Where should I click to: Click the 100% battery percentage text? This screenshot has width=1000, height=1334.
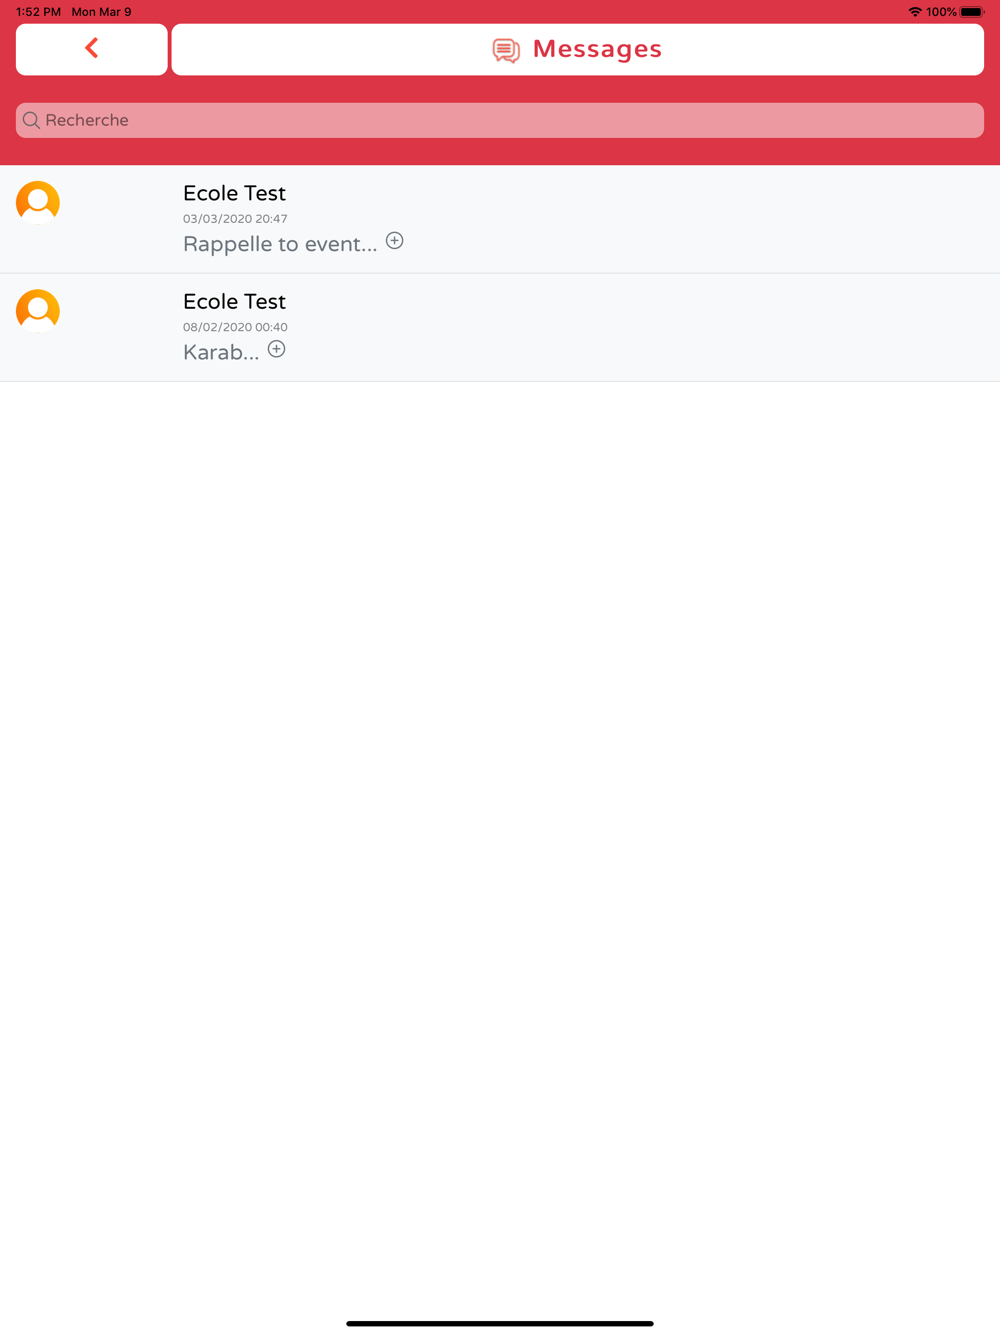pos(941,12)
